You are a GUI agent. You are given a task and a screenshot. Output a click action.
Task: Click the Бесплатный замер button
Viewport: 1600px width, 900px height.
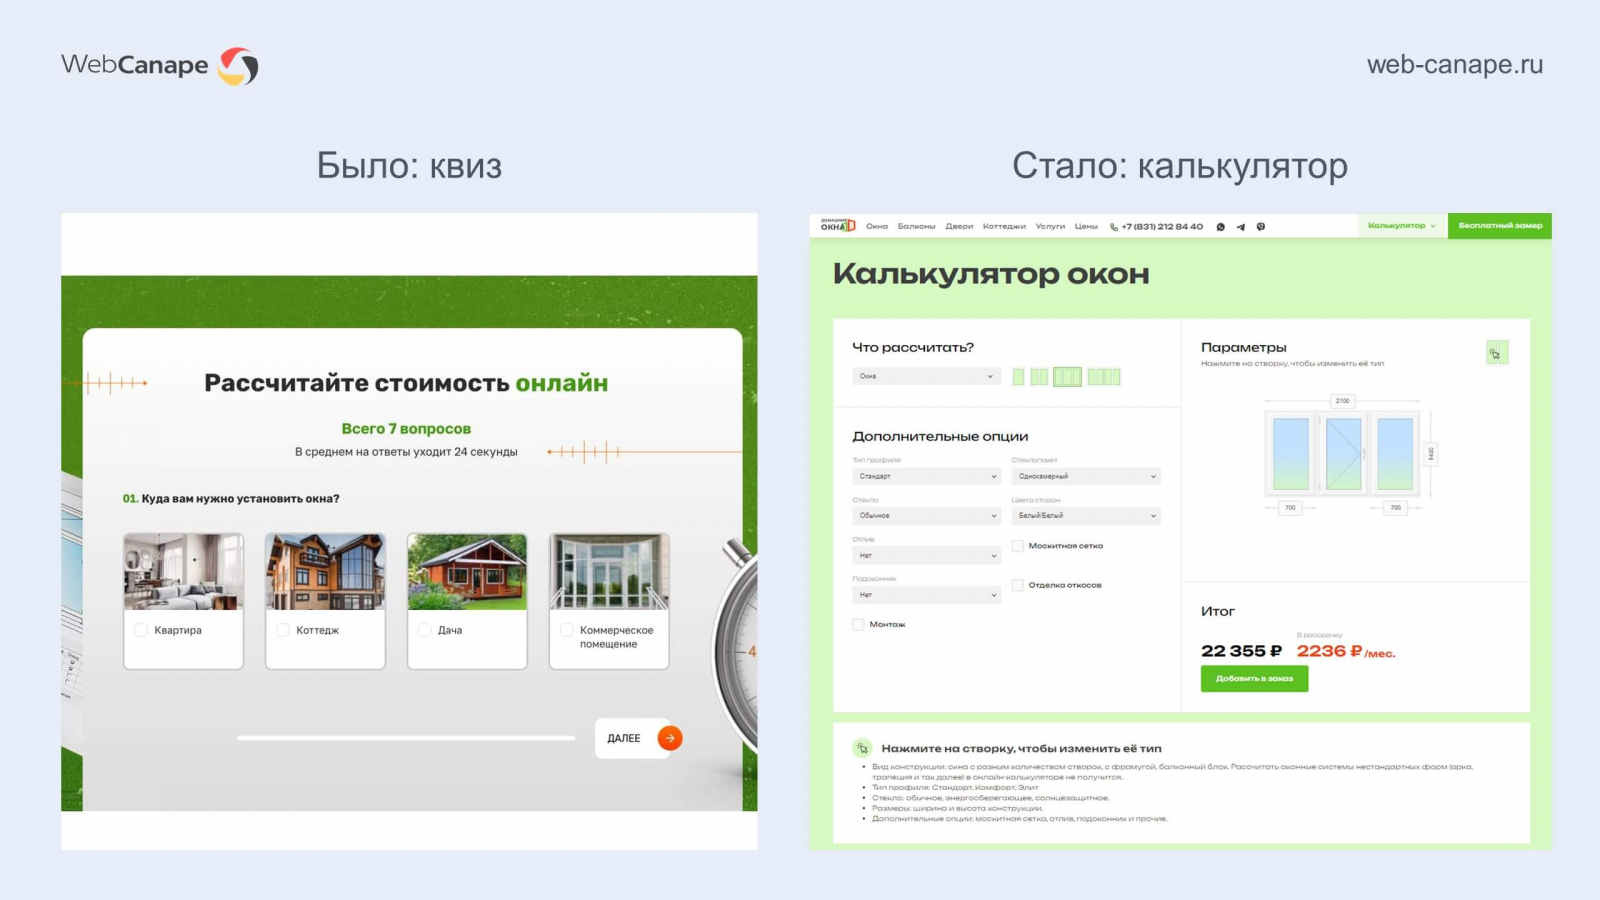pos(1500,226)
